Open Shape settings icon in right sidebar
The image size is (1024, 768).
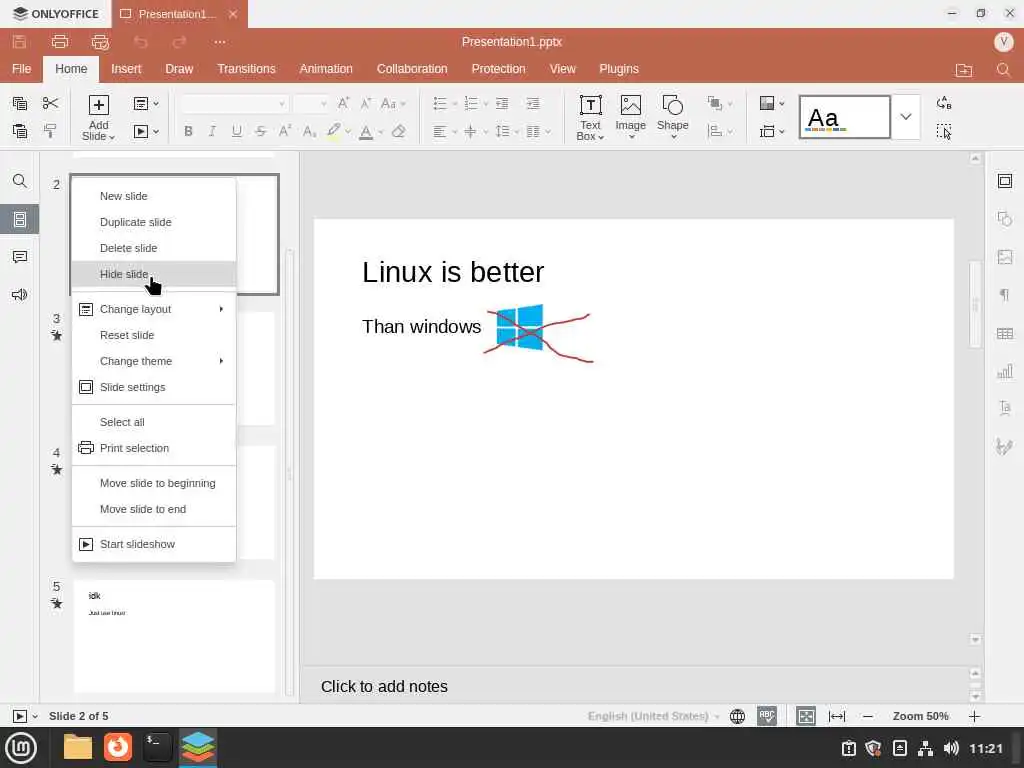(x=1004, y=219)
